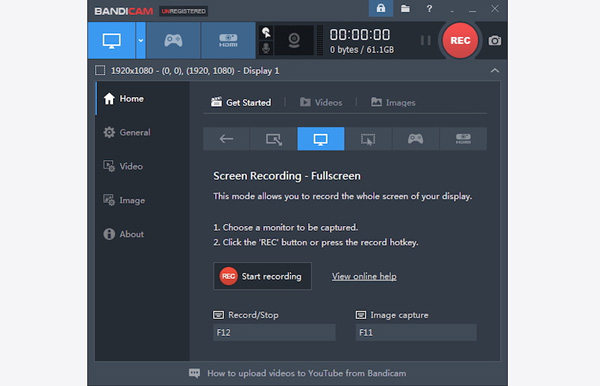Click the lock icon in title bar
Viewport: 600px width, 386px height.
[381, 8]
